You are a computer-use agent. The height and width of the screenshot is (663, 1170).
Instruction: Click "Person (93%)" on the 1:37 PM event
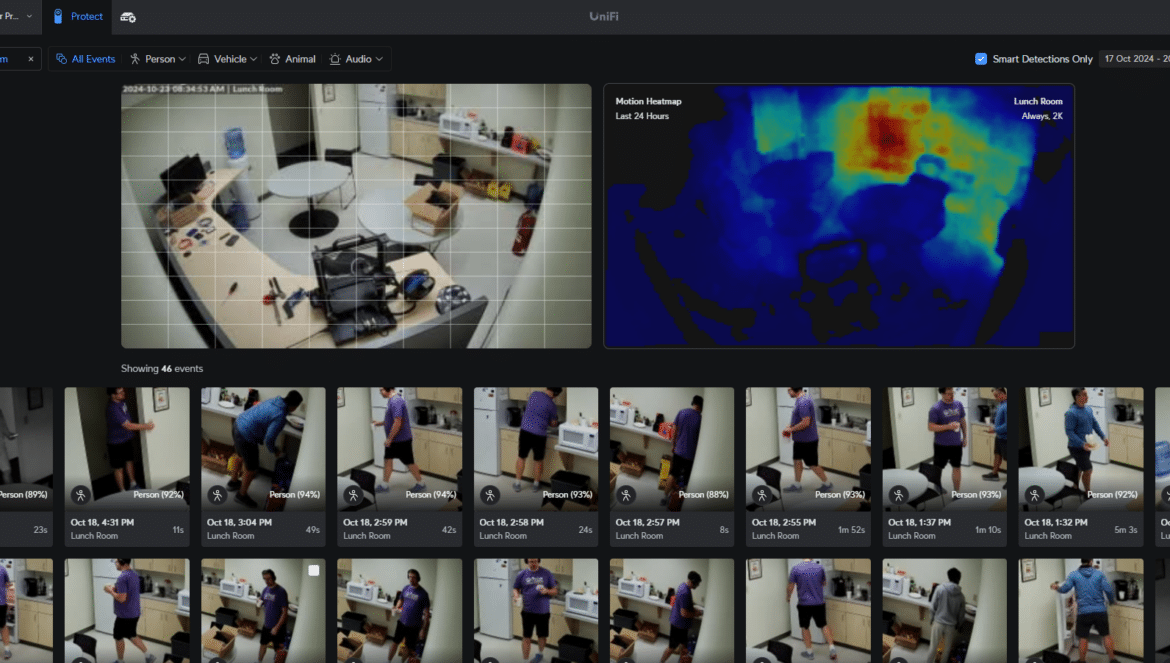point(975,494)
